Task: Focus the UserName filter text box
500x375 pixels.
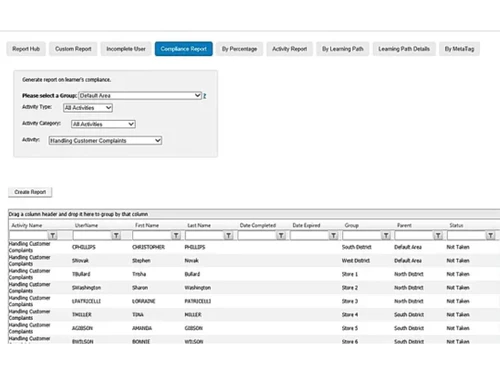Action: (x=92, y=236)
